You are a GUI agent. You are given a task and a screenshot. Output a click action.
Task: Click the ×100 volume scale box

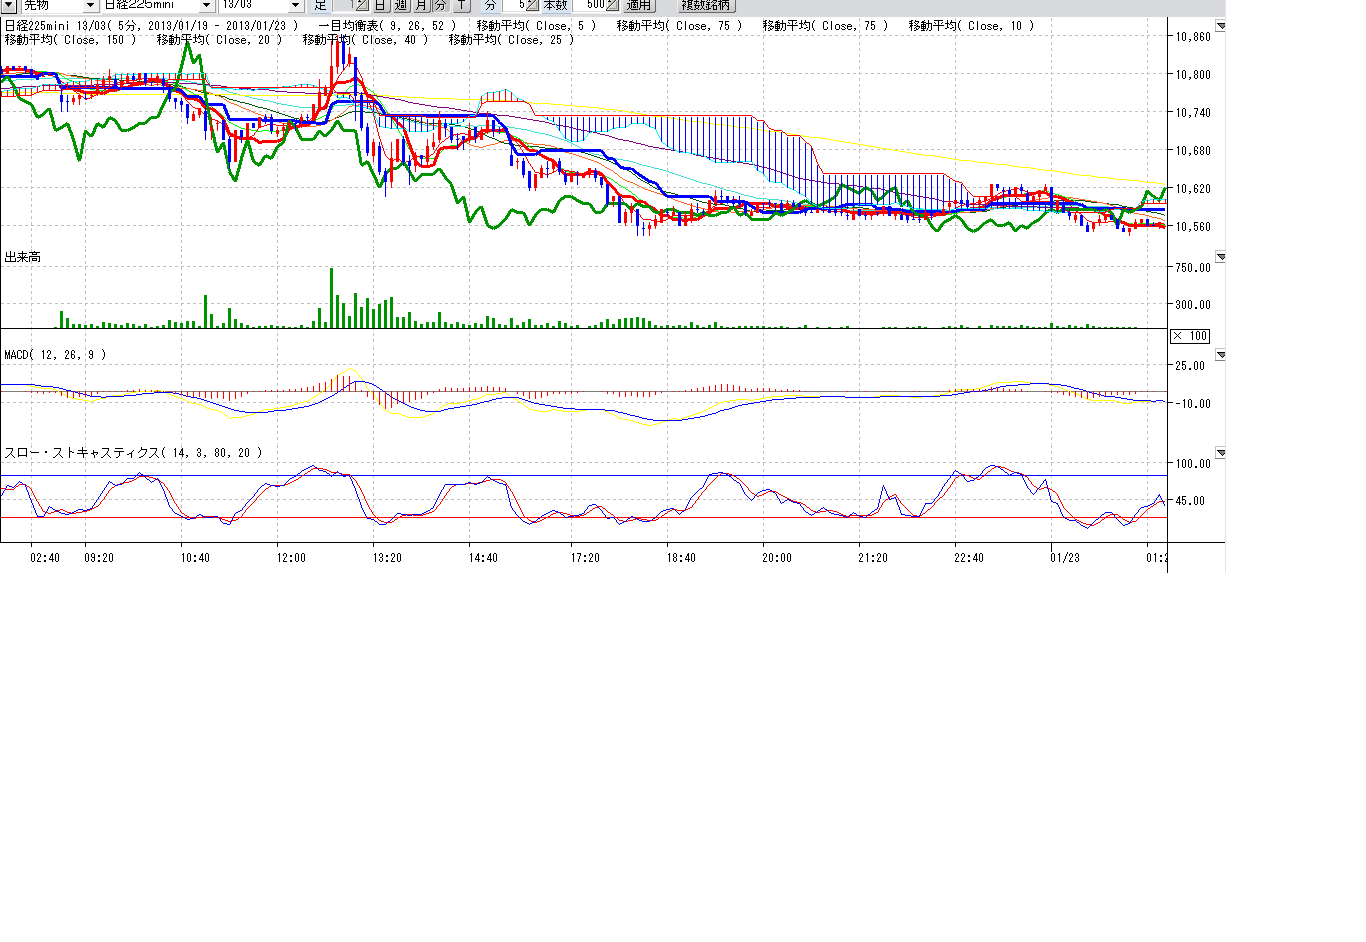pyautogui.click(x=1190, y=336)
